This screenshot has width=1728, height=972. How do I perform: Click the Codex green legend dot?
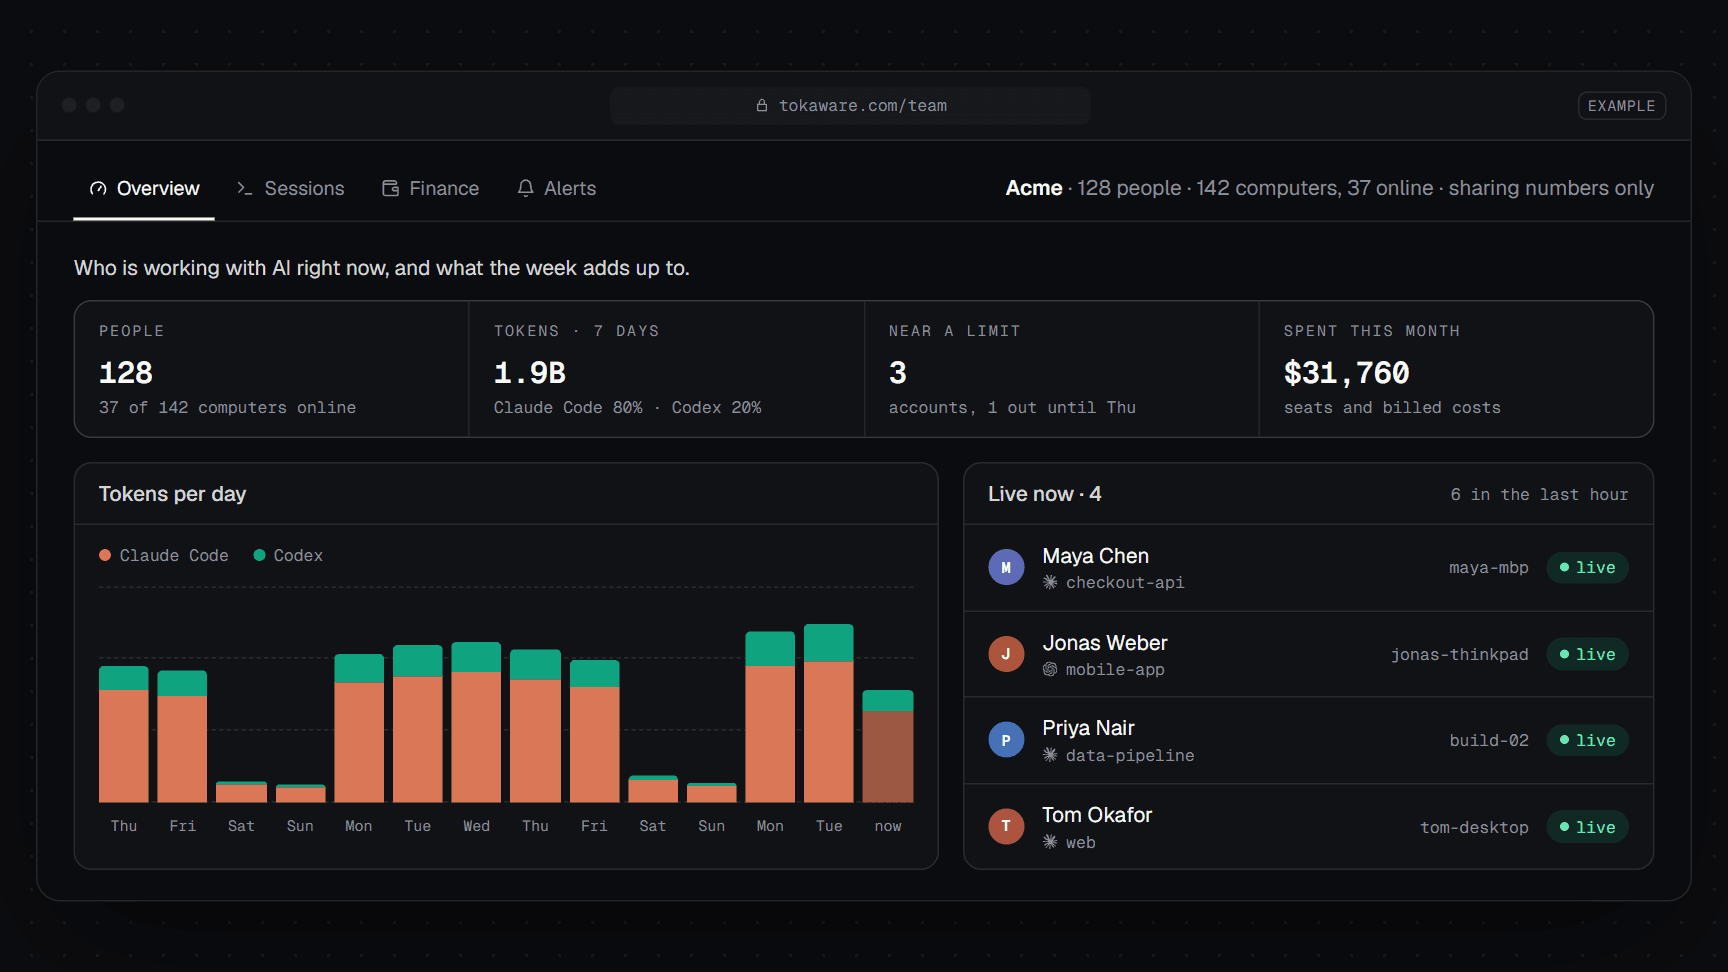[x=259, y=555]
